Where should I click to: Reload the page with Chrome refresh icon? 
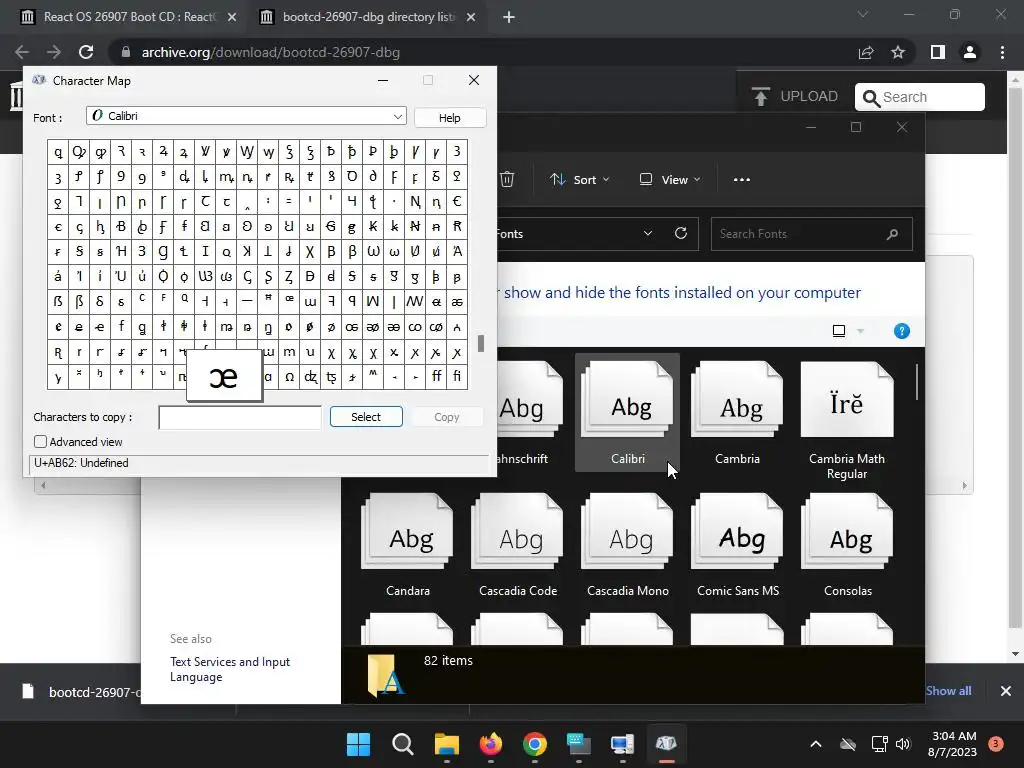coord(86,52)
